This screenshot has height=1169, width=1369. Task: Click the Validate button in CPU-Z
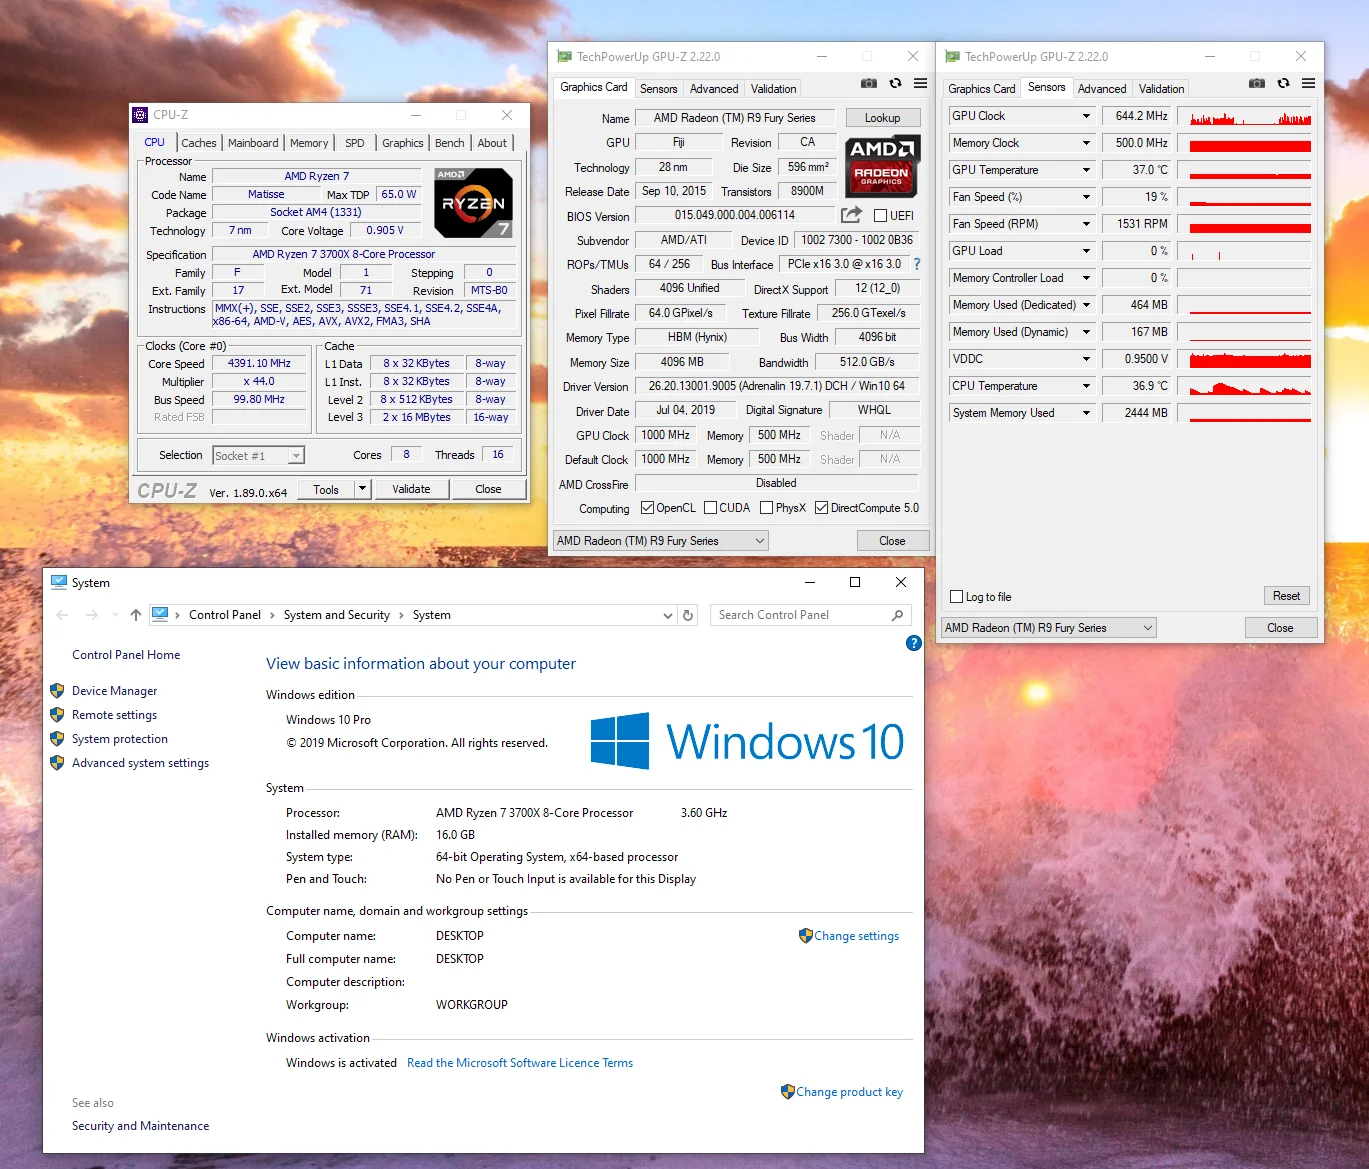[x=411, y=489]
